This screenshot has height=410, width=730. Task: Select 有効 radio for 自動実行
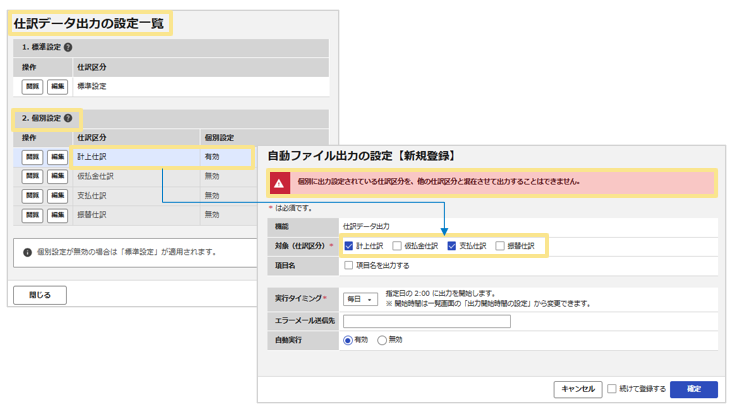(x=347, y=340)
